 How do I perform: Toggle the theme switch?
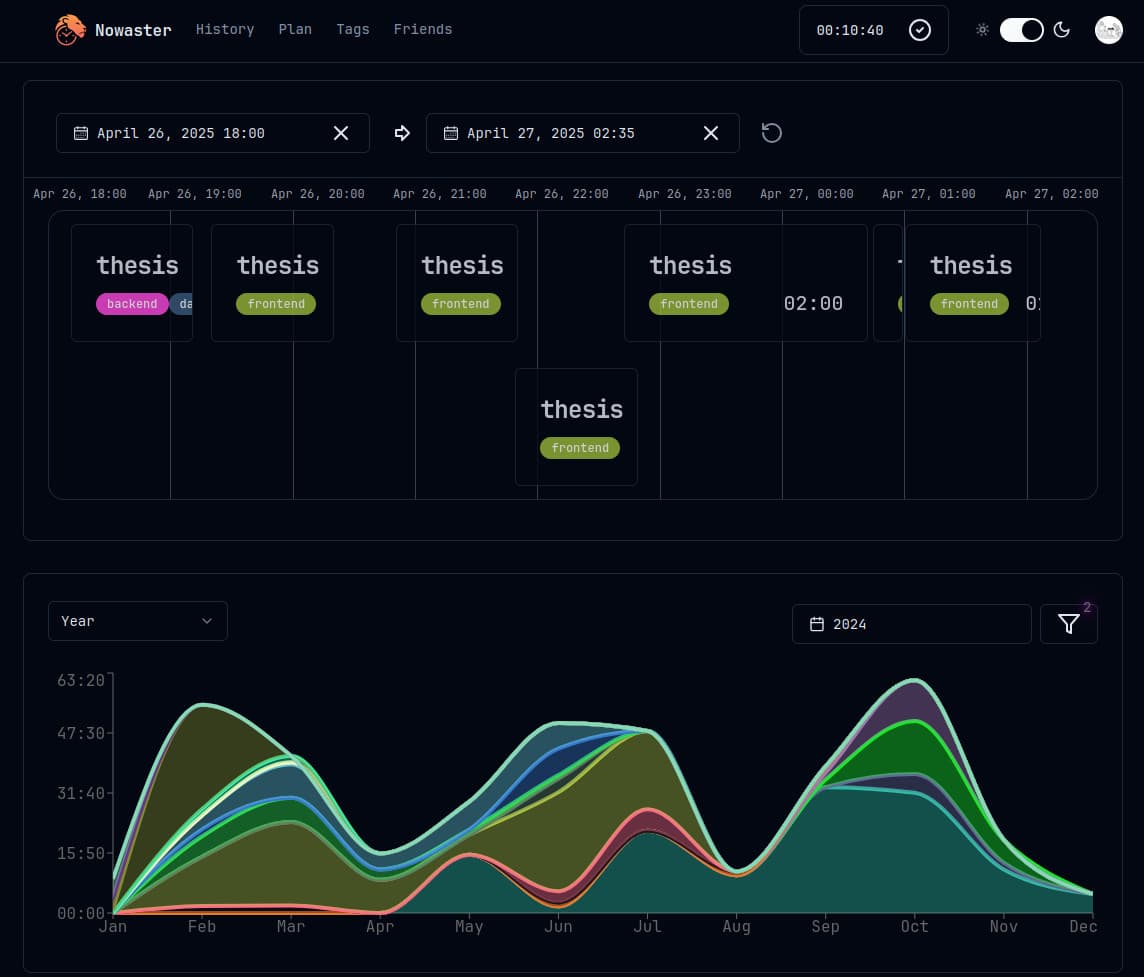point(1021,30)
